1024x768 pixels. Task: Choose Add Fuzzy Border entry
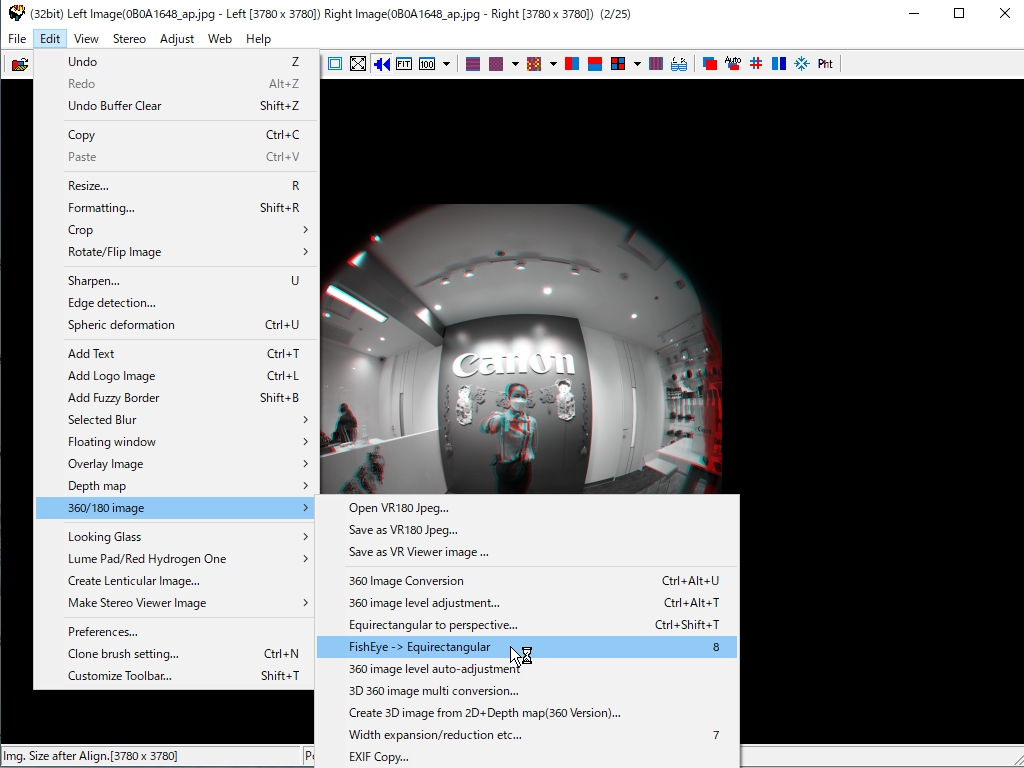pyautogui.click(x=176, y=398)
